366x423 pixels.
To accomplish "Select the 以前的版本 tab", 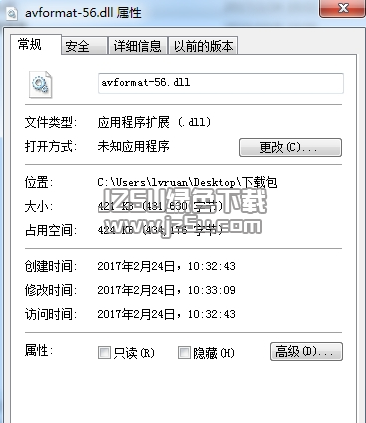I will pos(203,46).
